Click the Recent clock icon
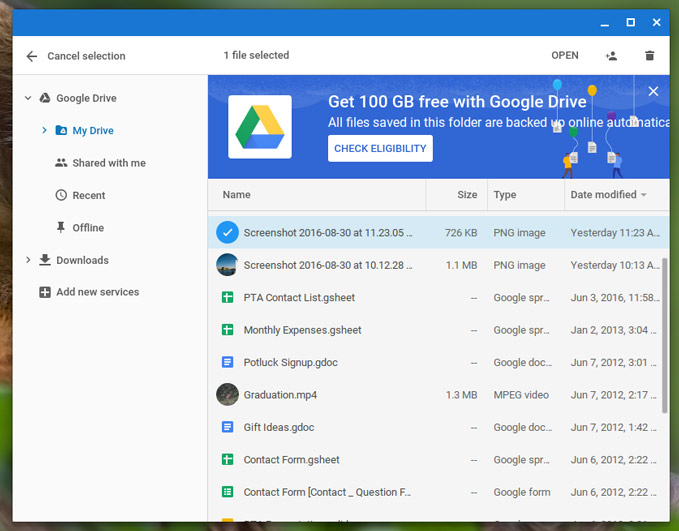Screen dimensions: 679x531 pos(61,195)
